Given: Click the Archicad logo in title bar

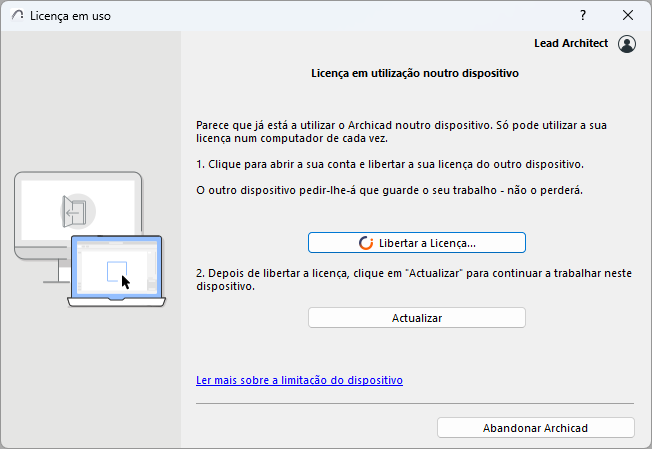Looking at the screenshot, I should pos(17,16).
